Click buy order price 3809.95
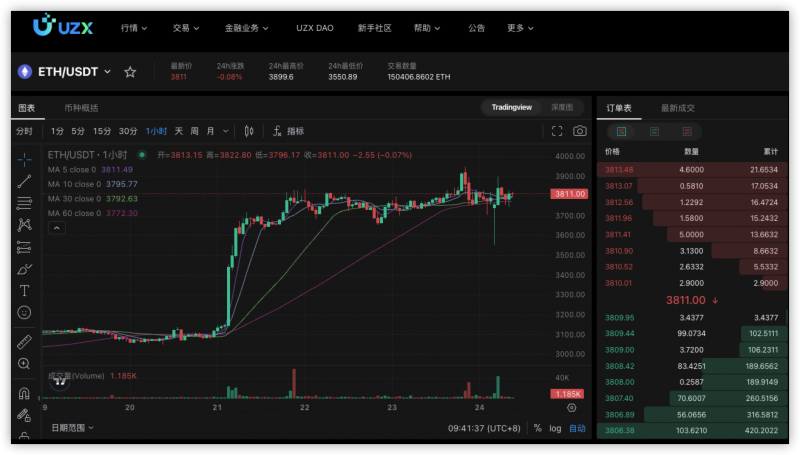The width and height of the screenshot is (800, 455). coord(619,317)
